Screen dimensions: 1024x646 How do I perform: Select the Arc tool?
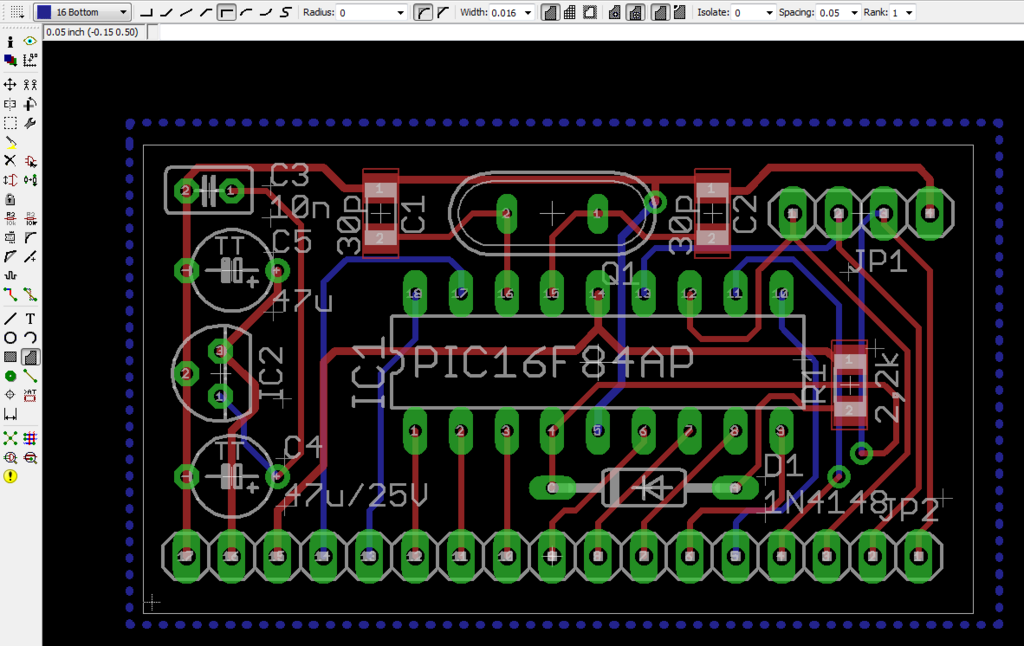(30, 338)
